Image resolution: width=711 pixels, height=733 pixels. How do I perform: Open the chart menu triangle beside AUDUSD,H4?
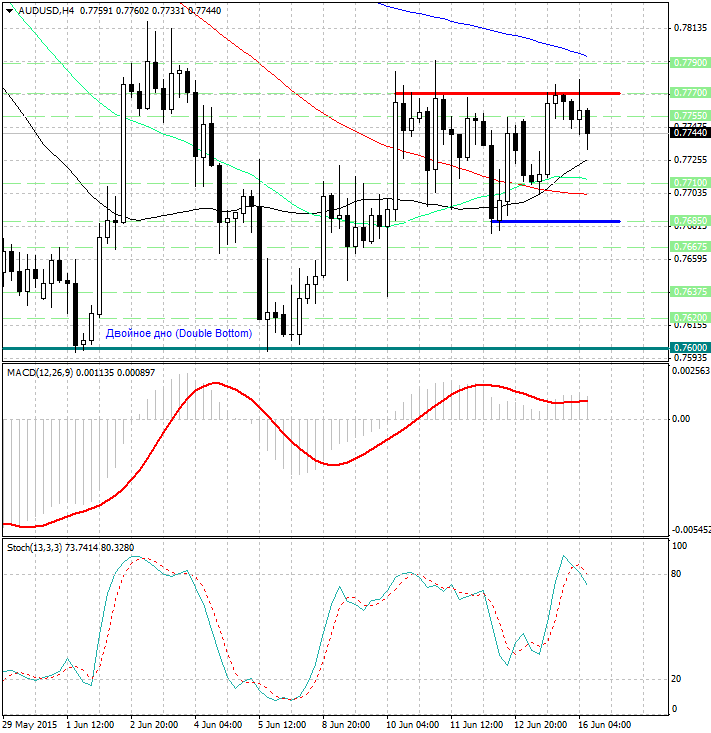9,10
